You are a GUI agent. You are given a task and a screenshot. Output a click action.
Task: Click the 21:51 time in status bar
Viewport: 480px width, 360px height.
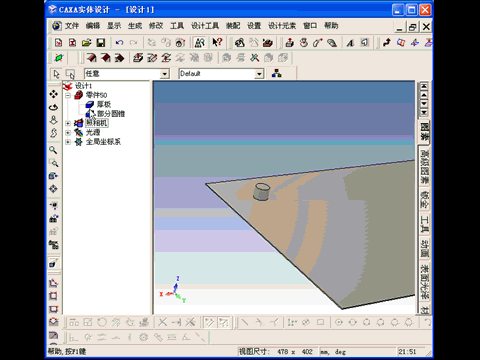click(x=407, y=352)
